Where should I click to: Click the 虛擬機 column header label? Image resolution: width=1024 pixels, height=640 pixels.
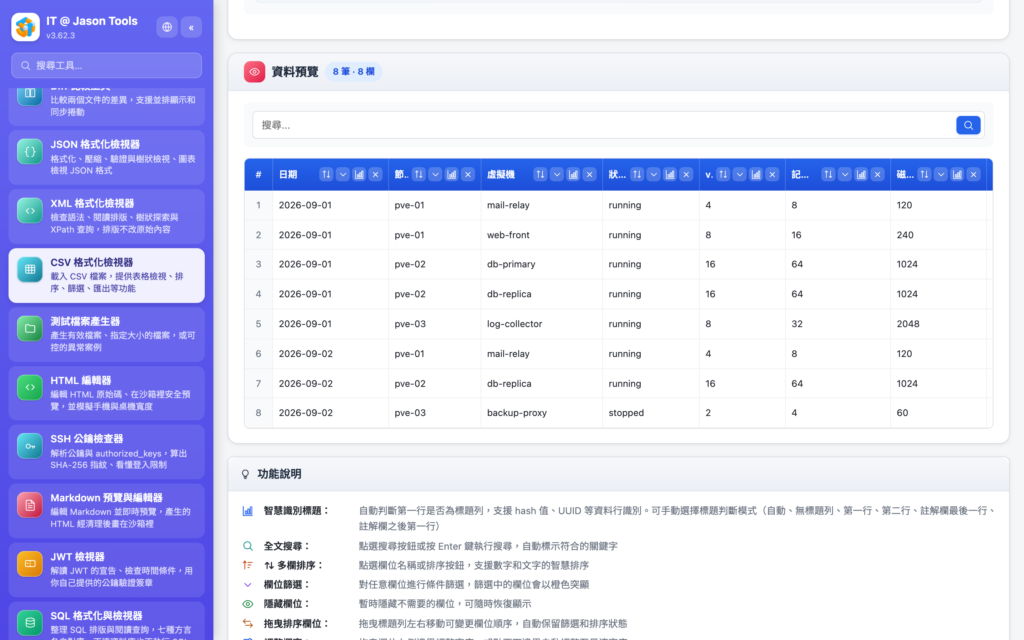tap(501, 174)
